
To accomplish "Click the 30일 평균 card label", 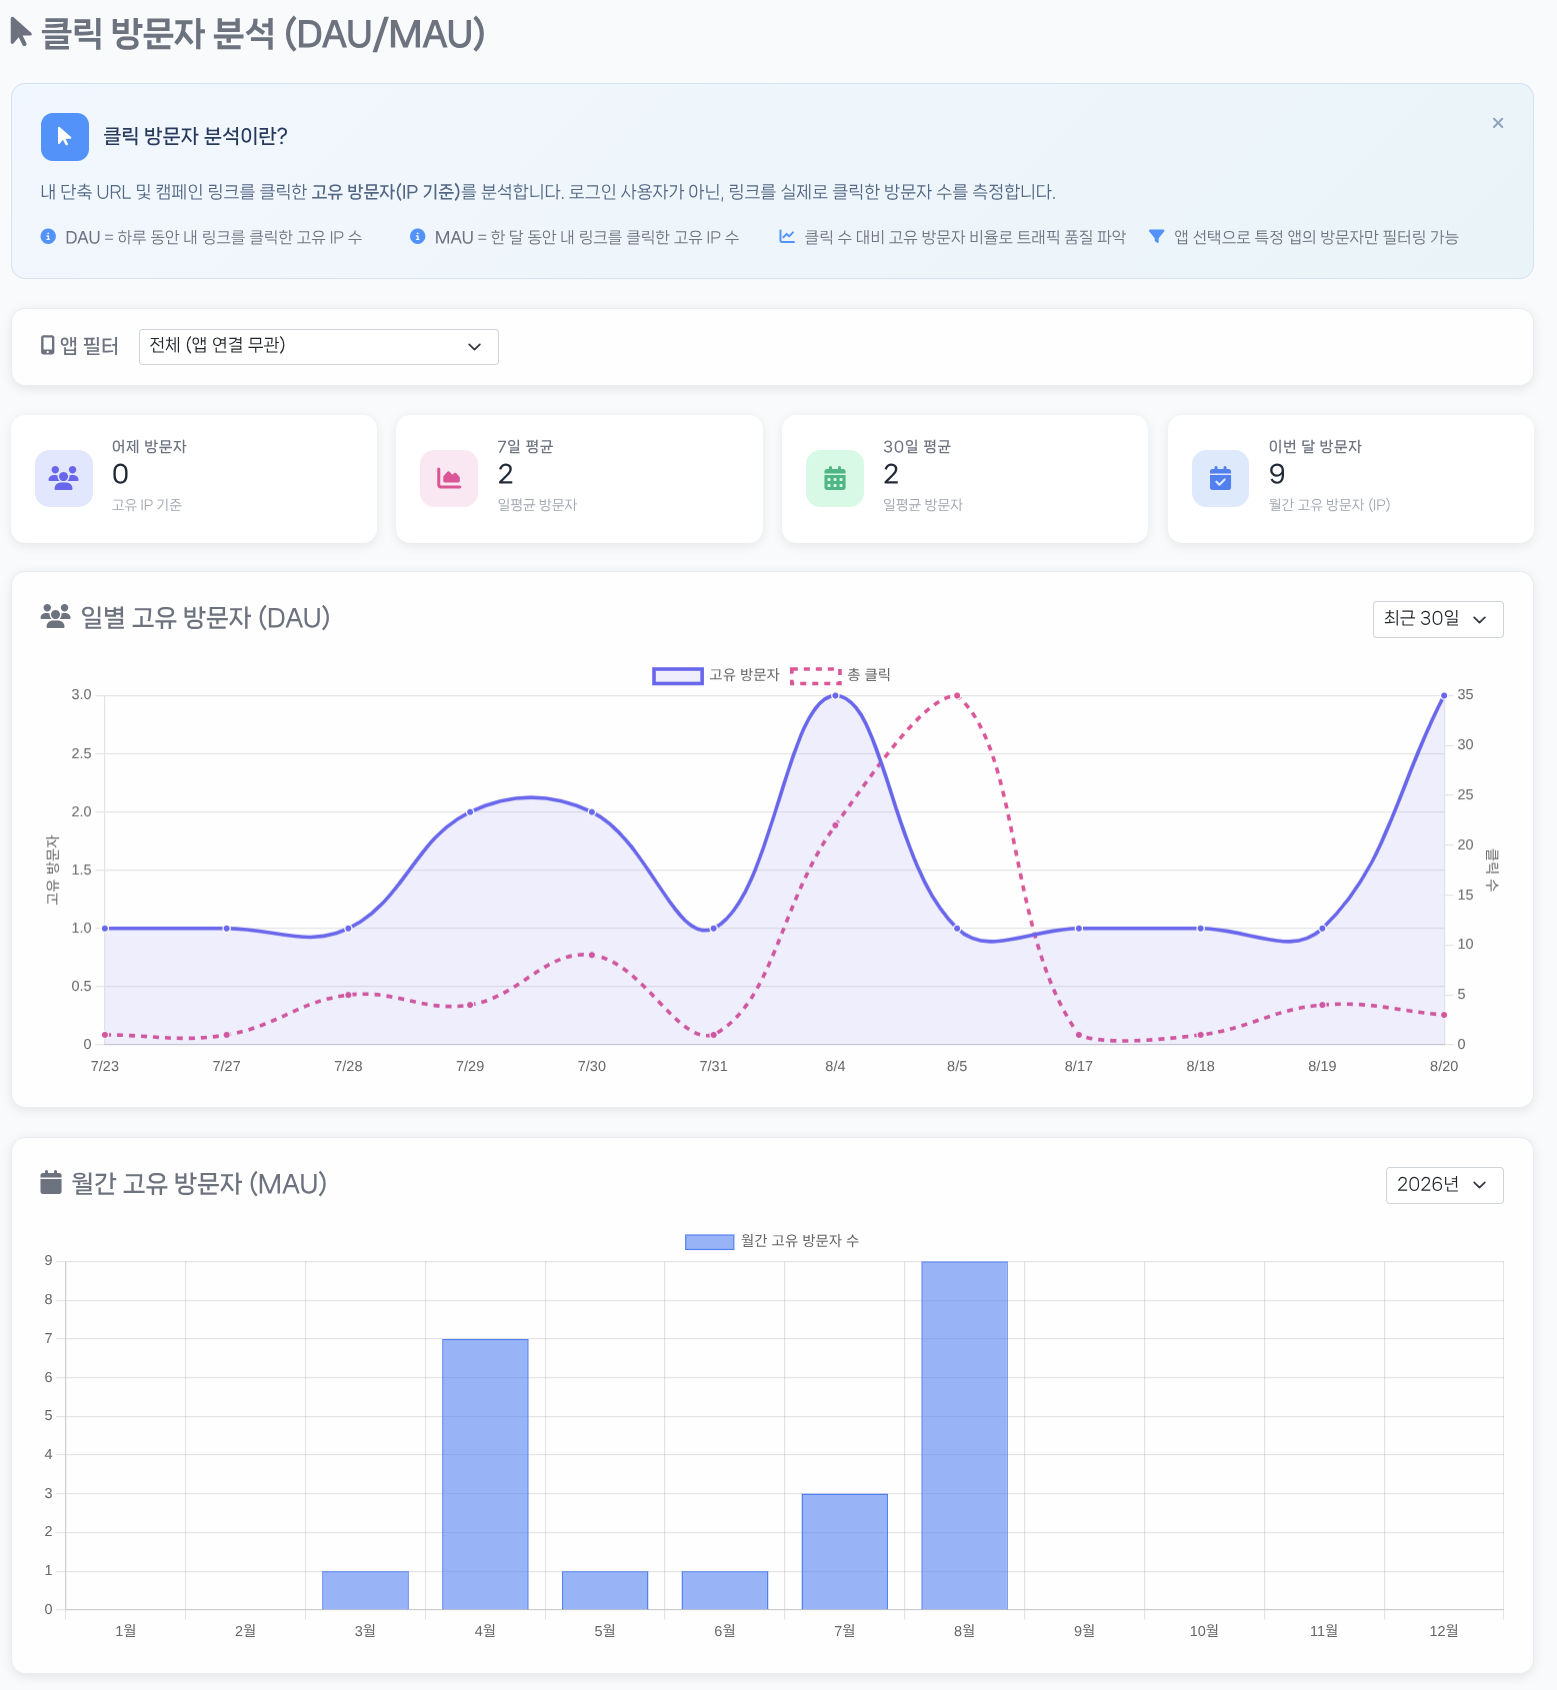I will coord(916,447).
